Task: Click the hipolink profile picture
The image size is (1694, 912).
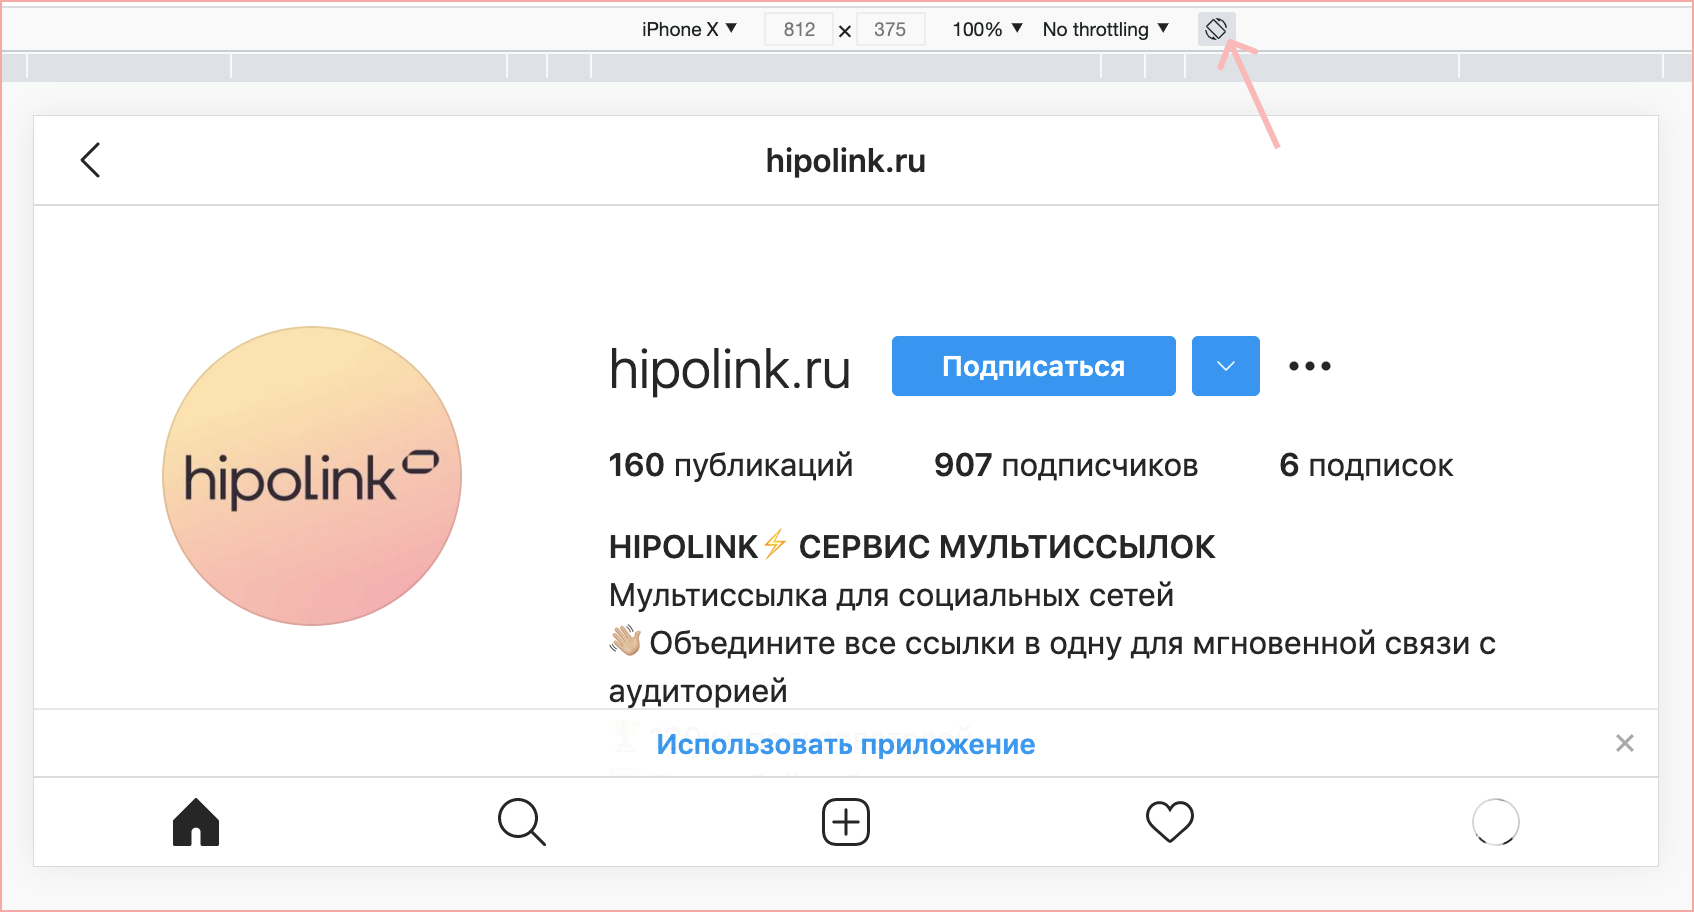Action: point(312,476)
